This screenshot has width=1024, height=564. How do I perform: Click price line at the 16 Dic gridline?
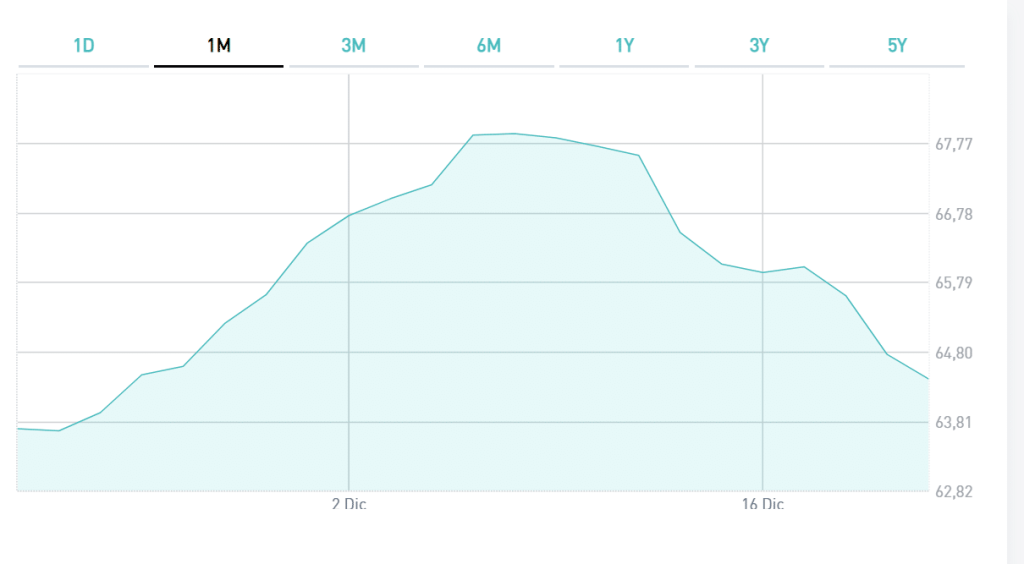(763, 272)
